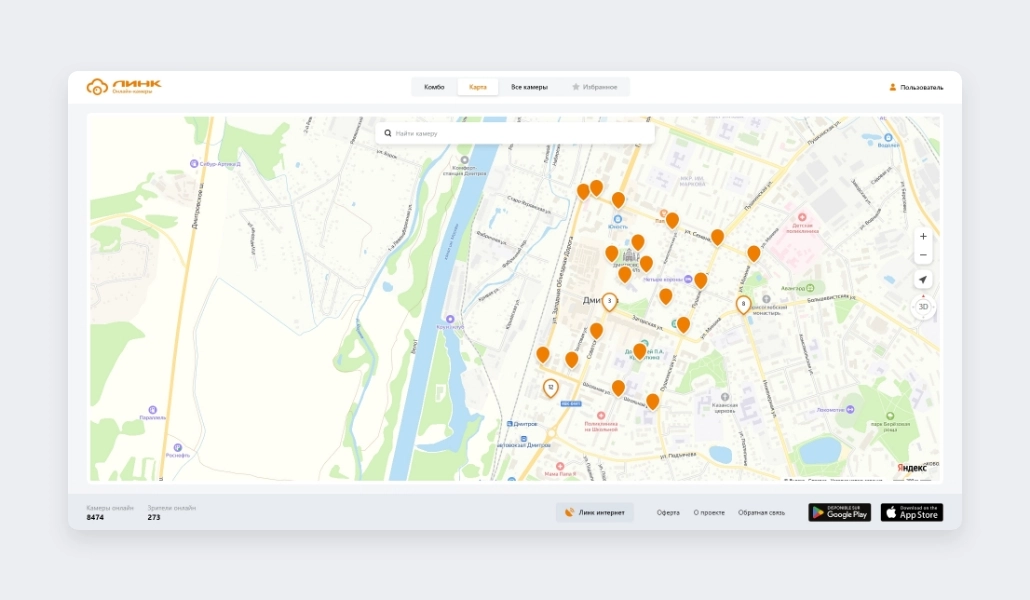Open the Пользователь account menu
This screenshot has width=1030, height=600.
tap(916, 87)
